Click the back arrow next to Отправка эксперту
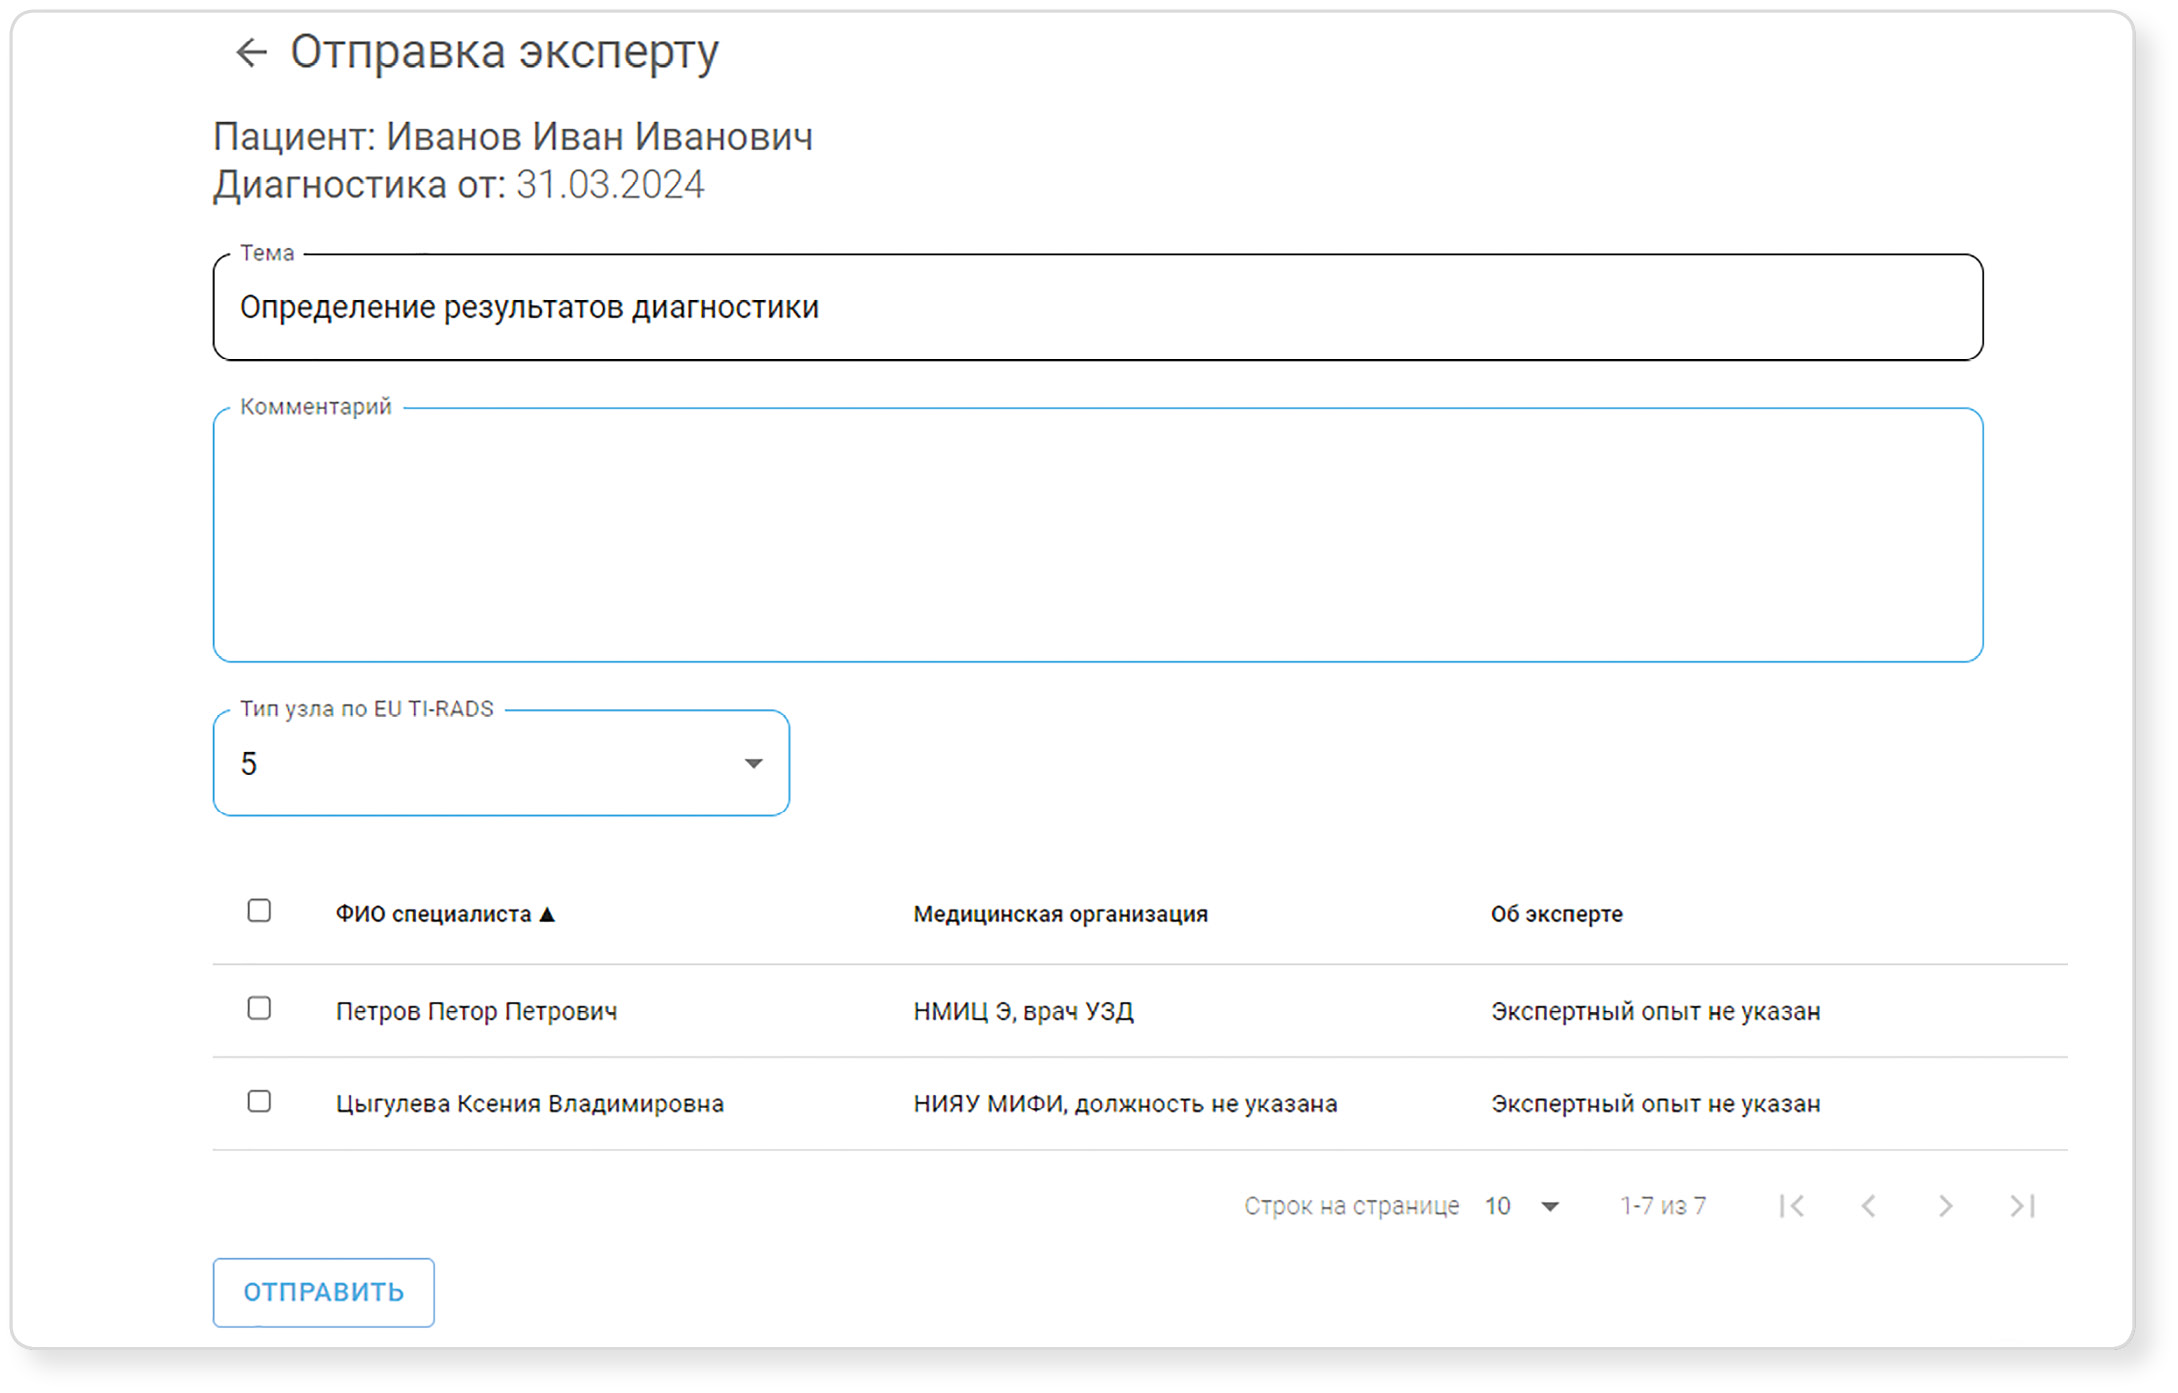Viewport: 2178px width, 1393px height. point(250,52)
